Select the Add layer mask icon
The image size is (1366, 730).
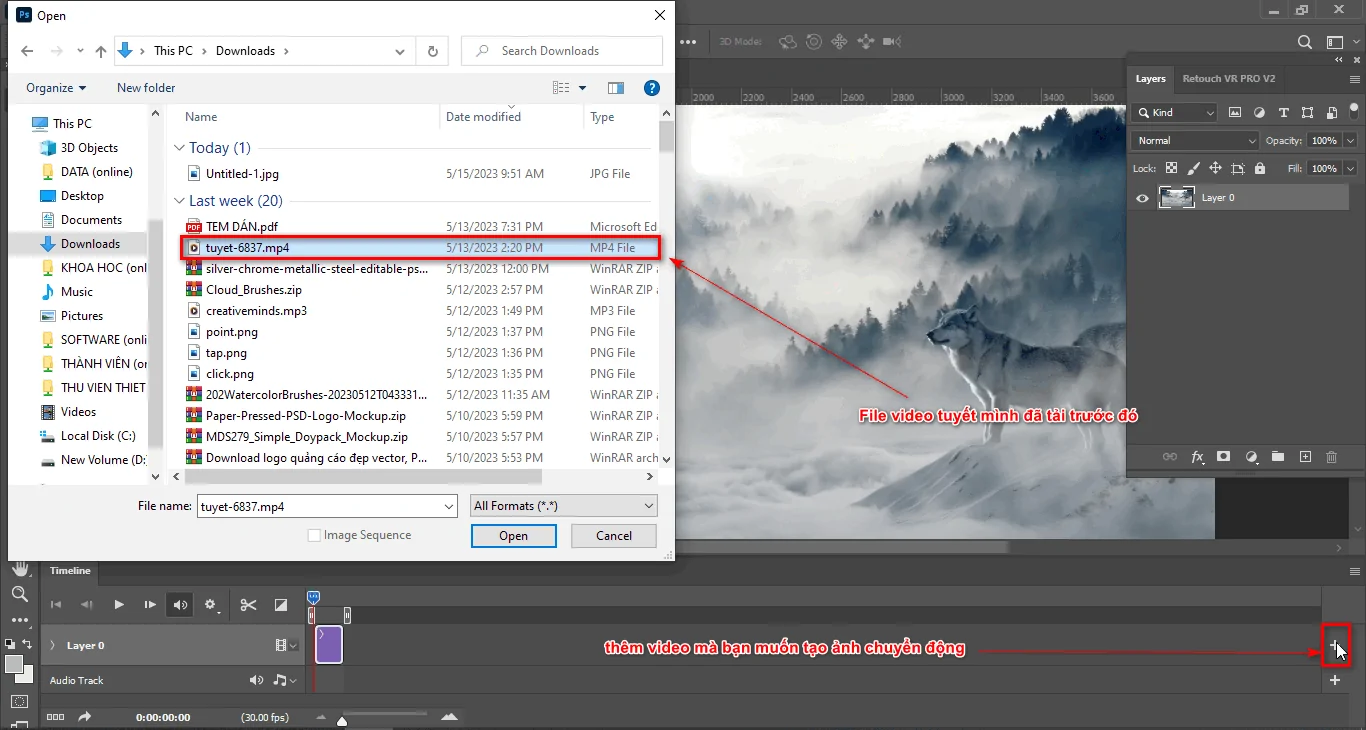click(1223, 457)
